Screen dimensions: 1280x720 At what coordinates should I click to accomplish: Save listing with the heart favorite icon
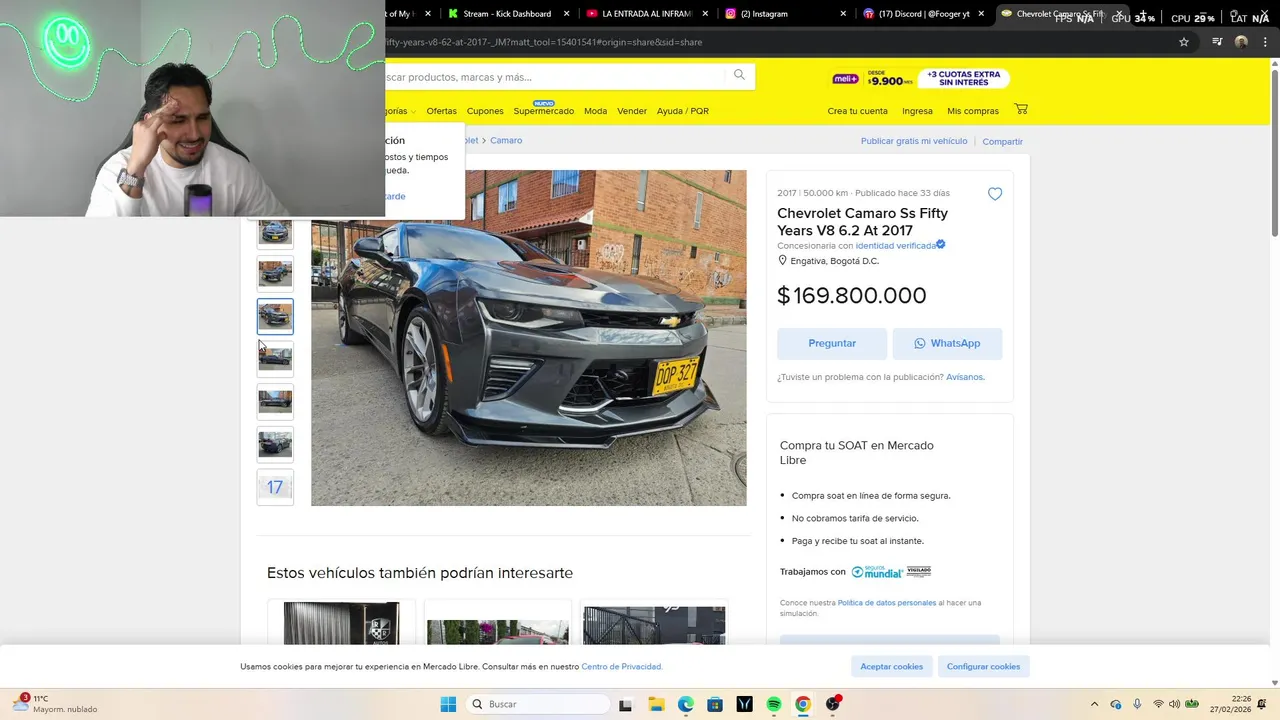click(995, 194)
